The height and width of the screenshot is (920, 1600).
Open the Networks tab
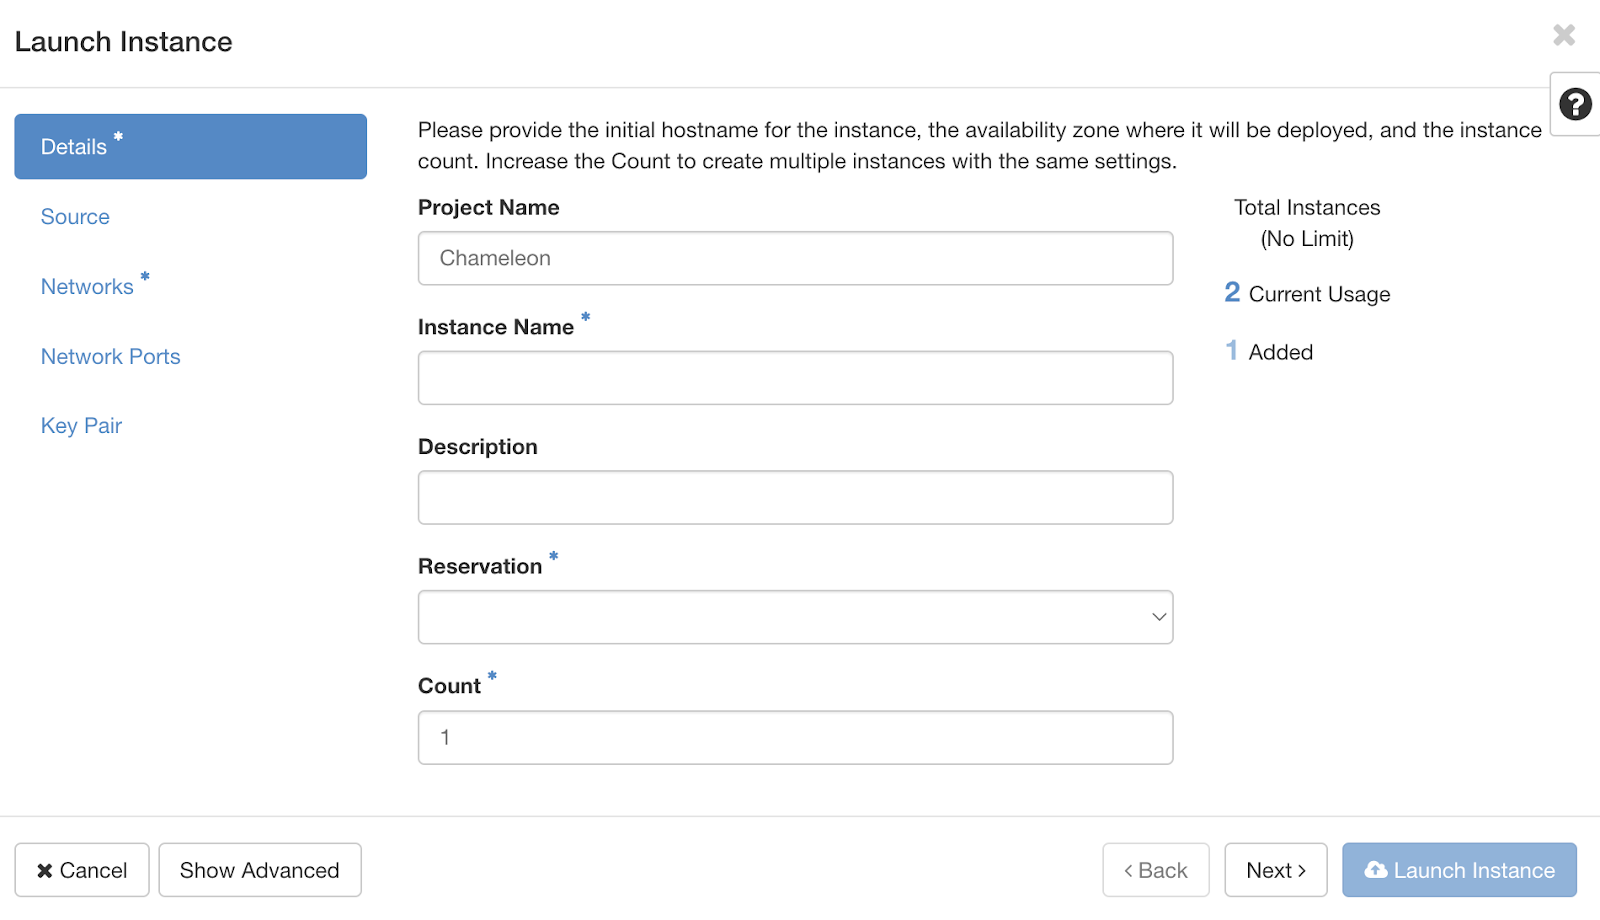click(87, 287)
